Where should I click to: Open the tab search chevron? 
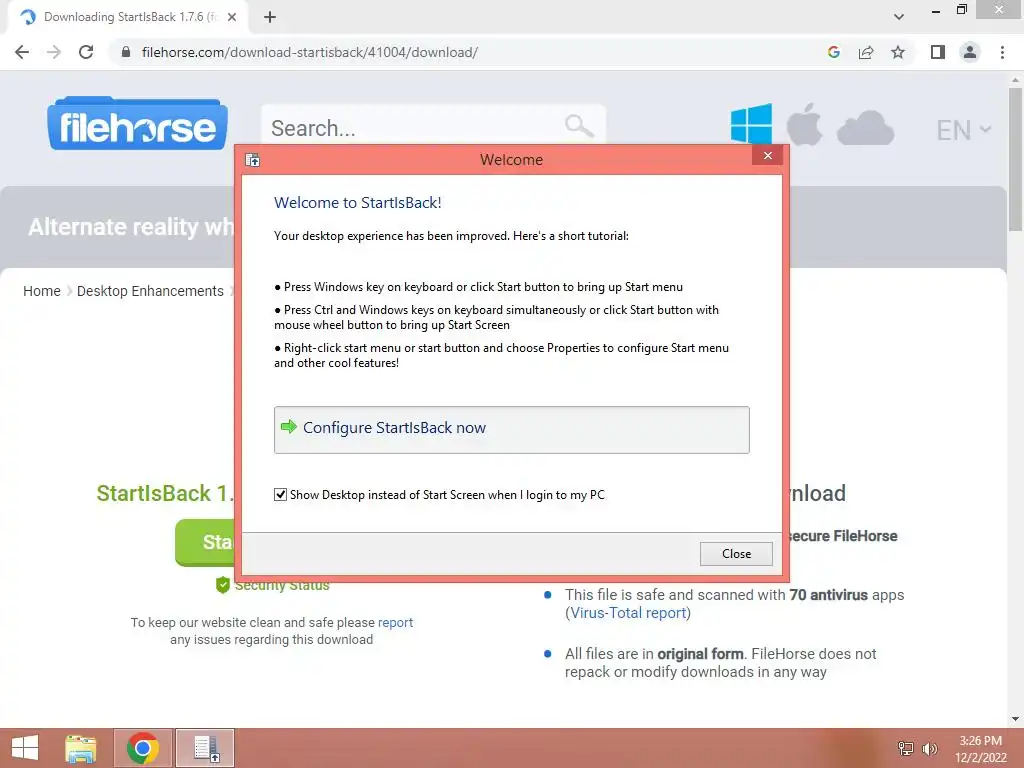click(899, 17)
